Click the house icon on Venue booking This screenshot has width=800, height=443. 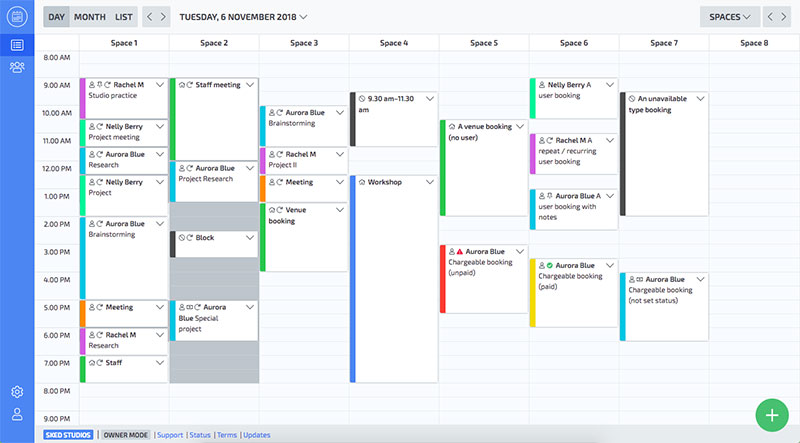click(x=272, y=210)
